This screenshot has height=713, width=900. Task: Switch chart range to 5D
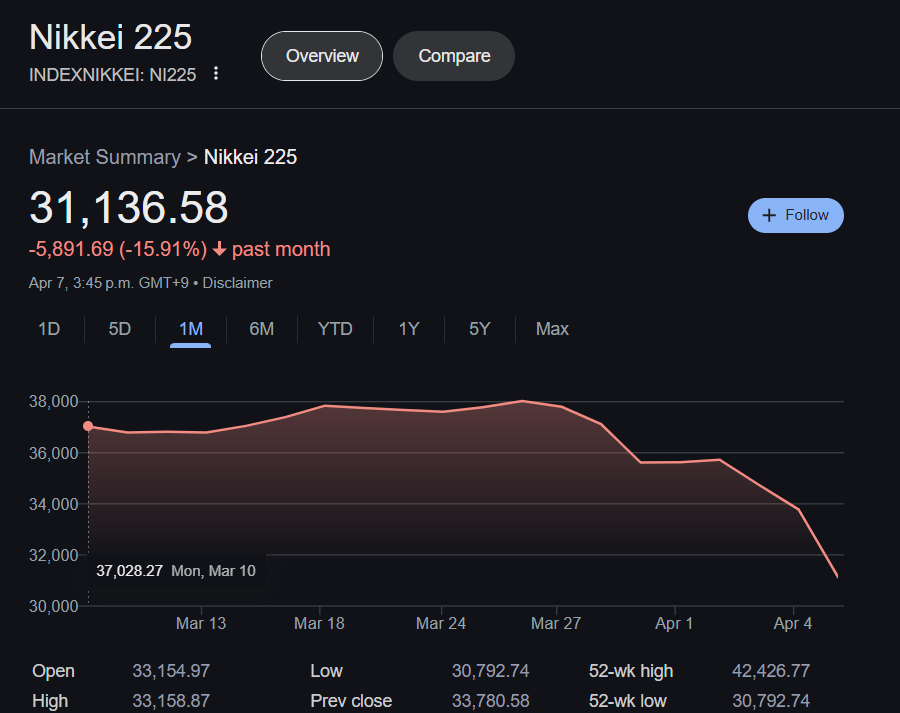[x=120, y=329]
